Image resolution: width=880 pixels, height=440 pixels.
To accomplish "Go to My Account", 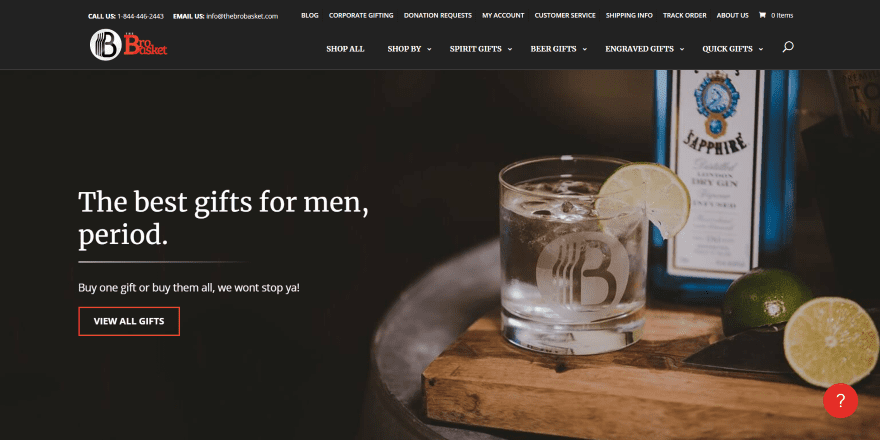I will [x=503, y=16].
